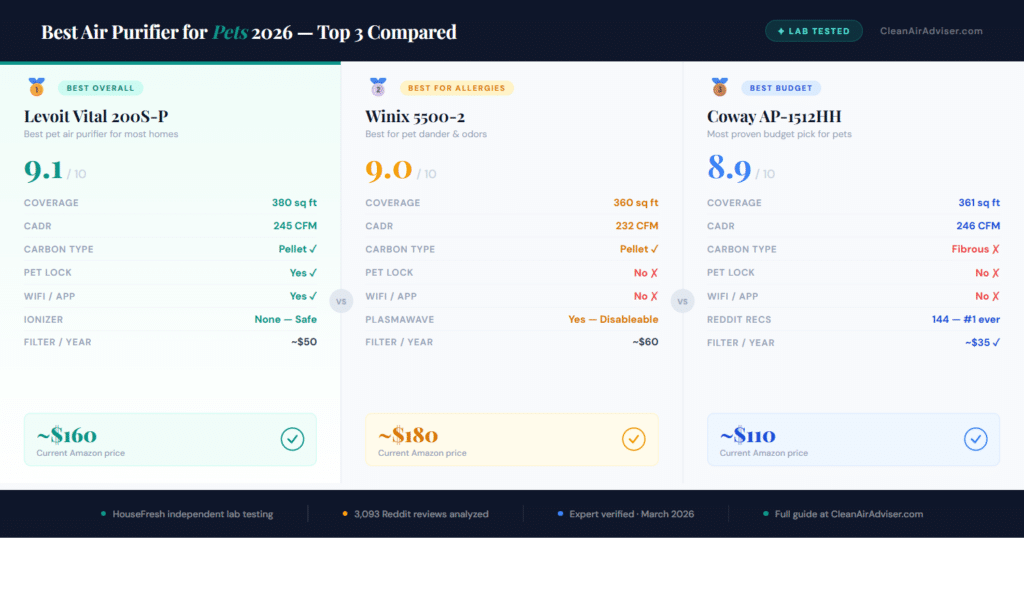Click the subtitle Best pet air purifier for most homes
Image resolution: width=1024 pixels, height=593 pixels.
point(101,134)
